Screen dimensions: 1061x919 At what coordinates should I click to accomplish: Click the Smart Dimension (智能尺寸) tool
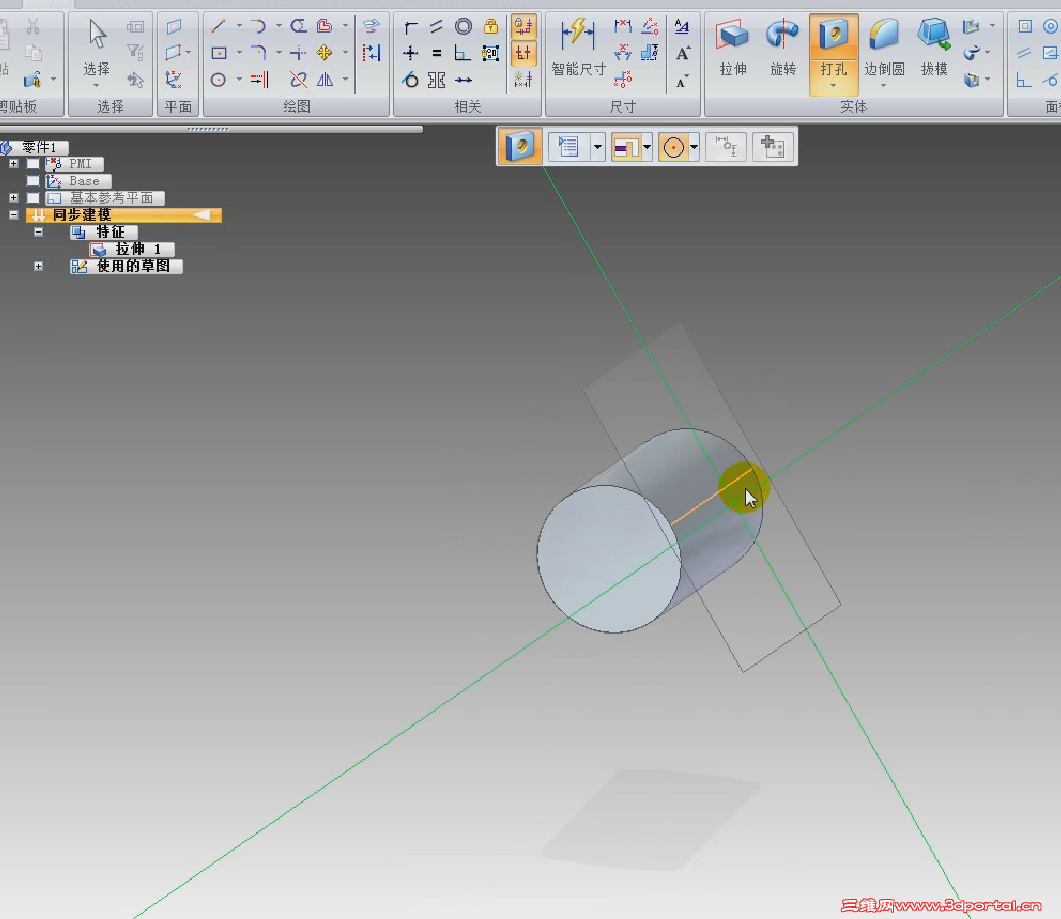click(x=578, y=47)
